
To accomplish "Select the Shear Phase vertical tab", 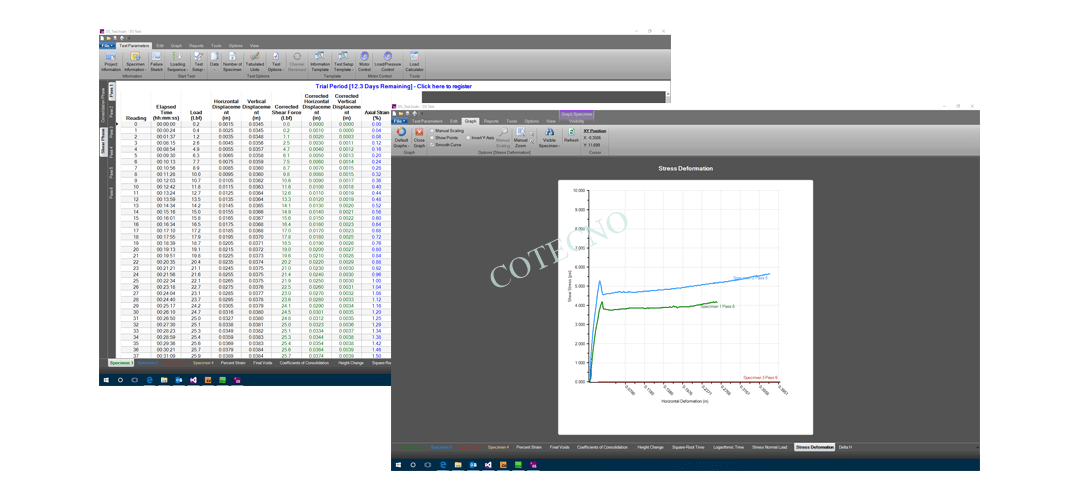I will (x=103, y=141).
